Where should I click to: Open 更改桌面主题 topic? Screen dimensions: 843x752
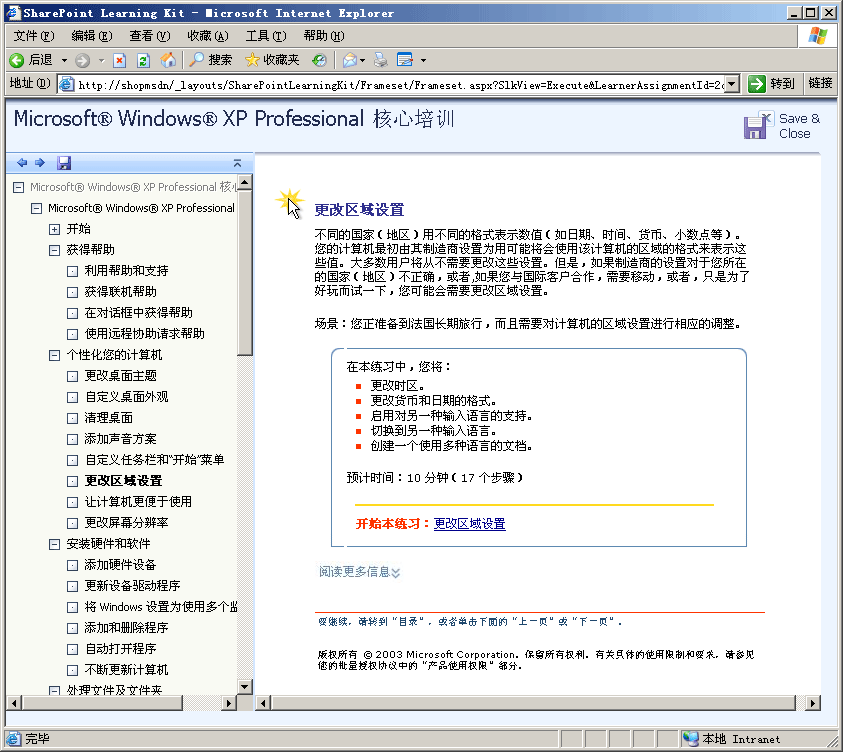[120, 376]
